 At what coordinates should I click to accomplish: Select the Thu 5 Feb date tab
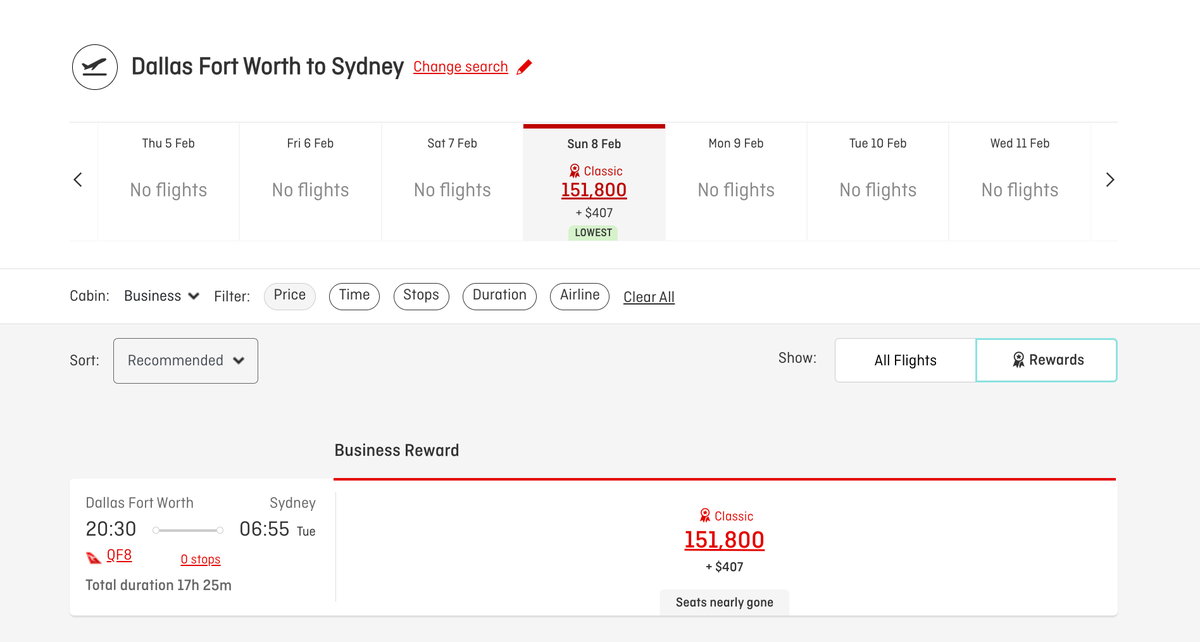[x=168, y=180]
